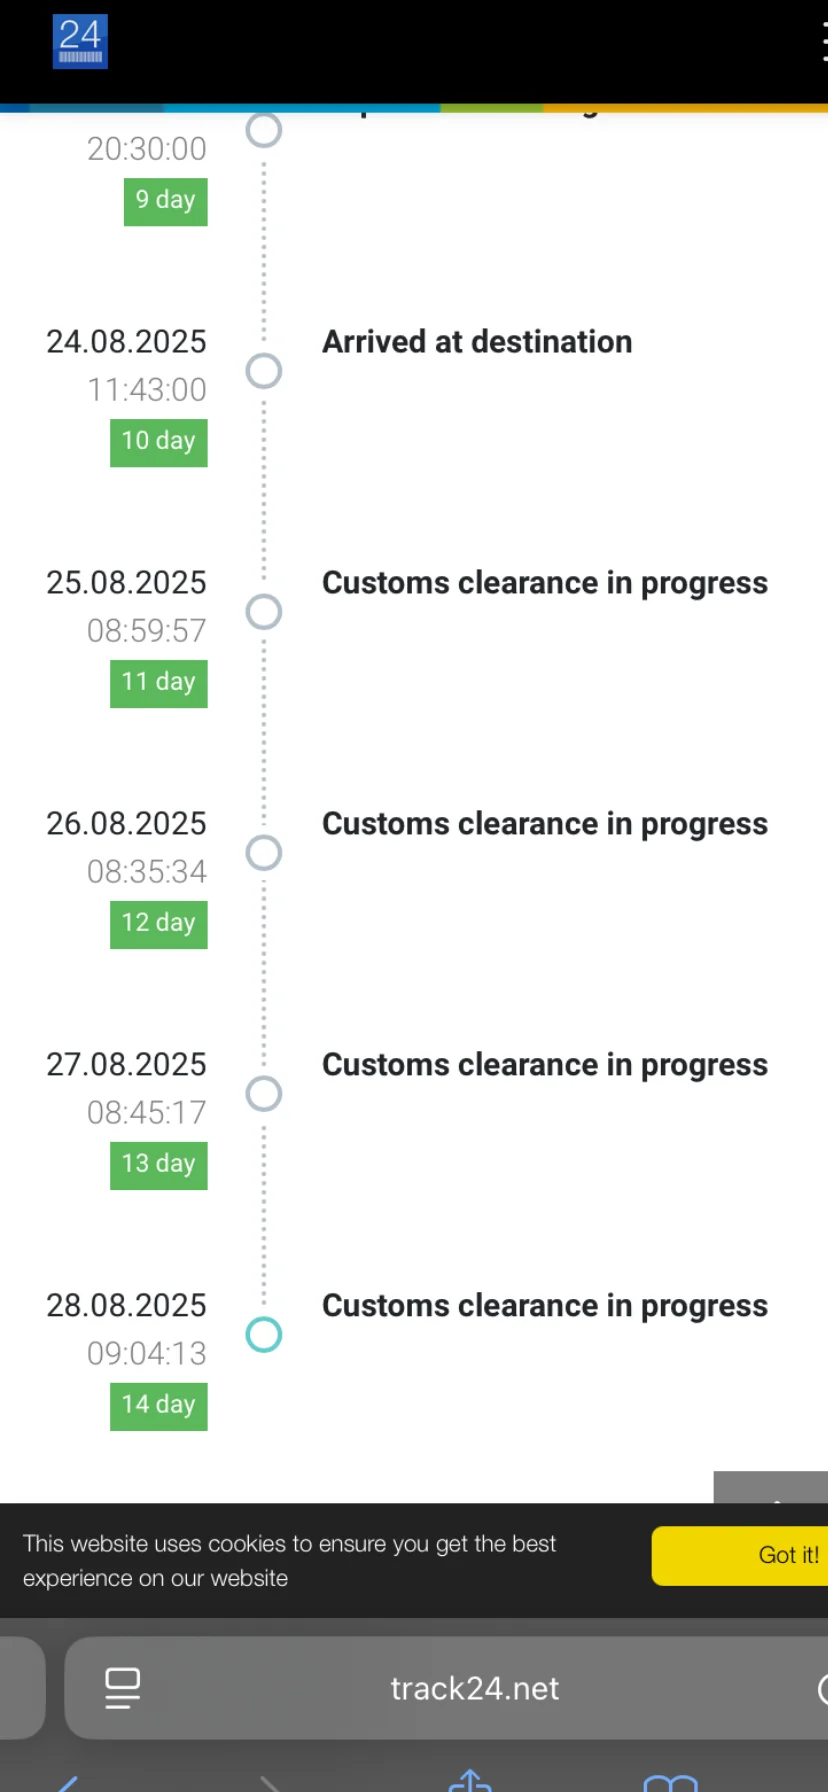Click the scroll-to-top gray button
828x1792 pixels.
(x=771, y=1487)
